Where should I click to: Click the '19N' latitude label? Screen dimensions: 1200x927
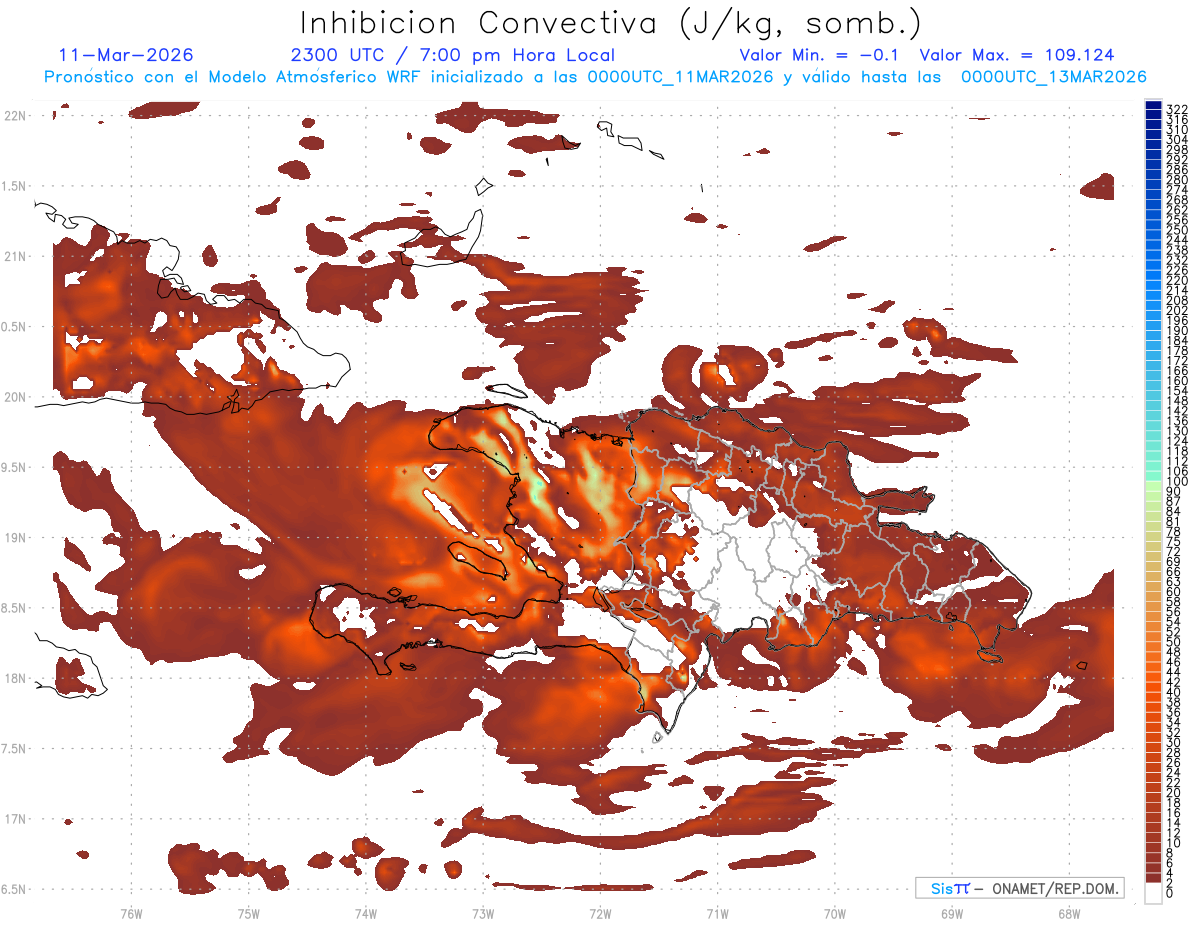[16, 538]
